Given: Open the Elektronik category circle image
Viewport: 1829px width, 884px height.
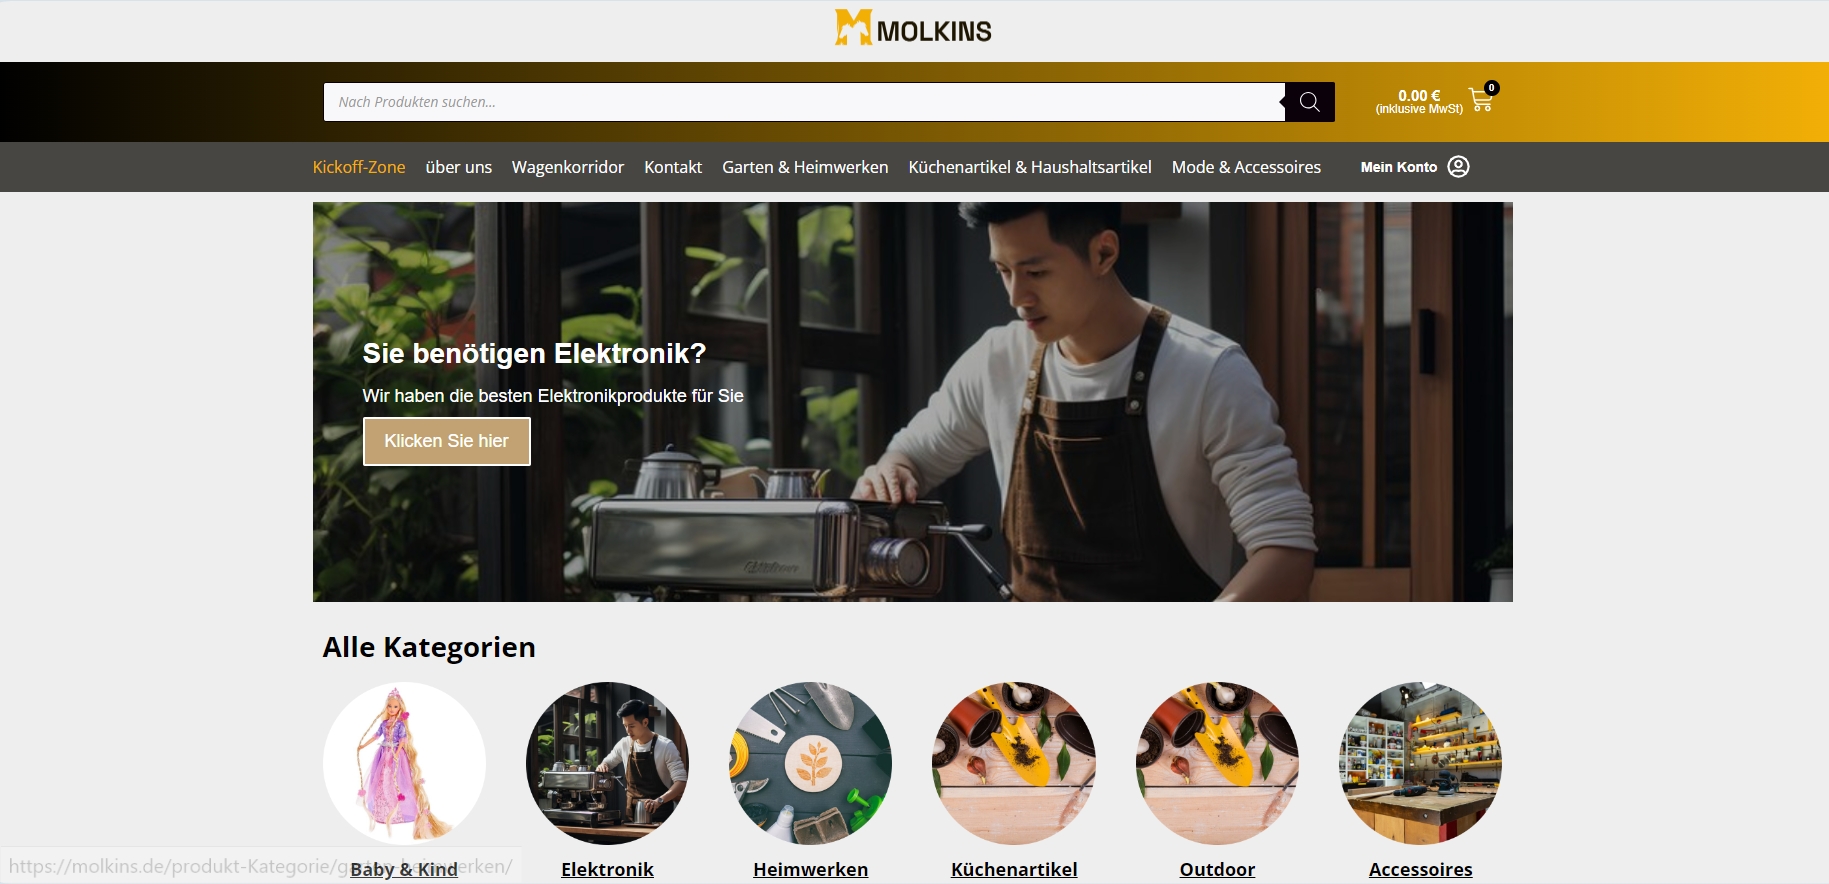Looking at the screenshot, I should (607, 763).
